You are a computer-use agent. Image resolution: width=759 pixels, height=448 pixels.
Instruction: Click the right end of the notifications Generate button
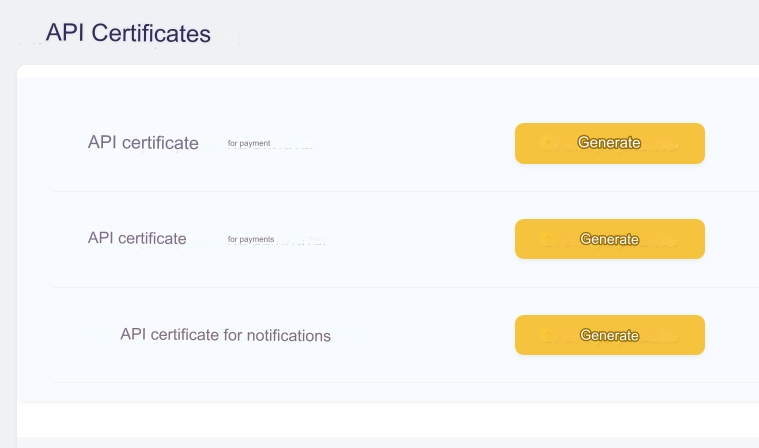click(x=690, y=335)
